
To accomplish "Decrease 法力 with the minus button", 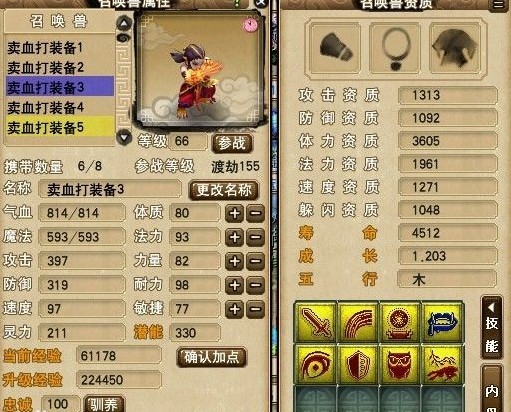I will click(255, 237).
